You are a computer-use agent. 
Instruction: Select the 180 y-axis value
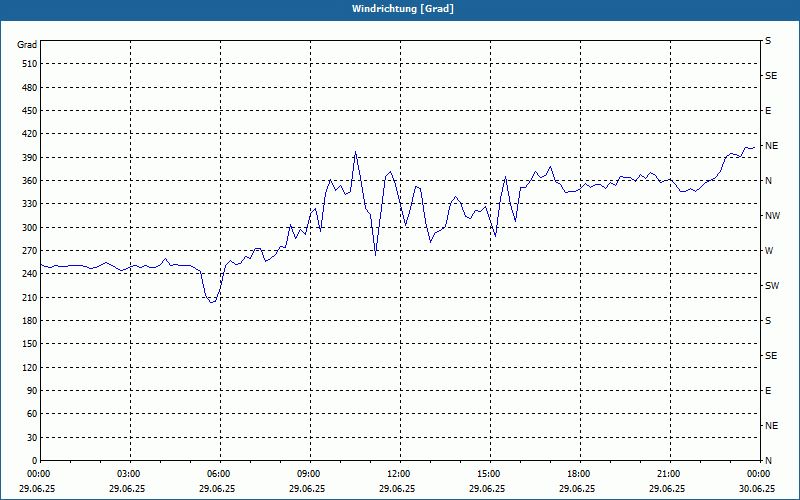tap(30, 321)
